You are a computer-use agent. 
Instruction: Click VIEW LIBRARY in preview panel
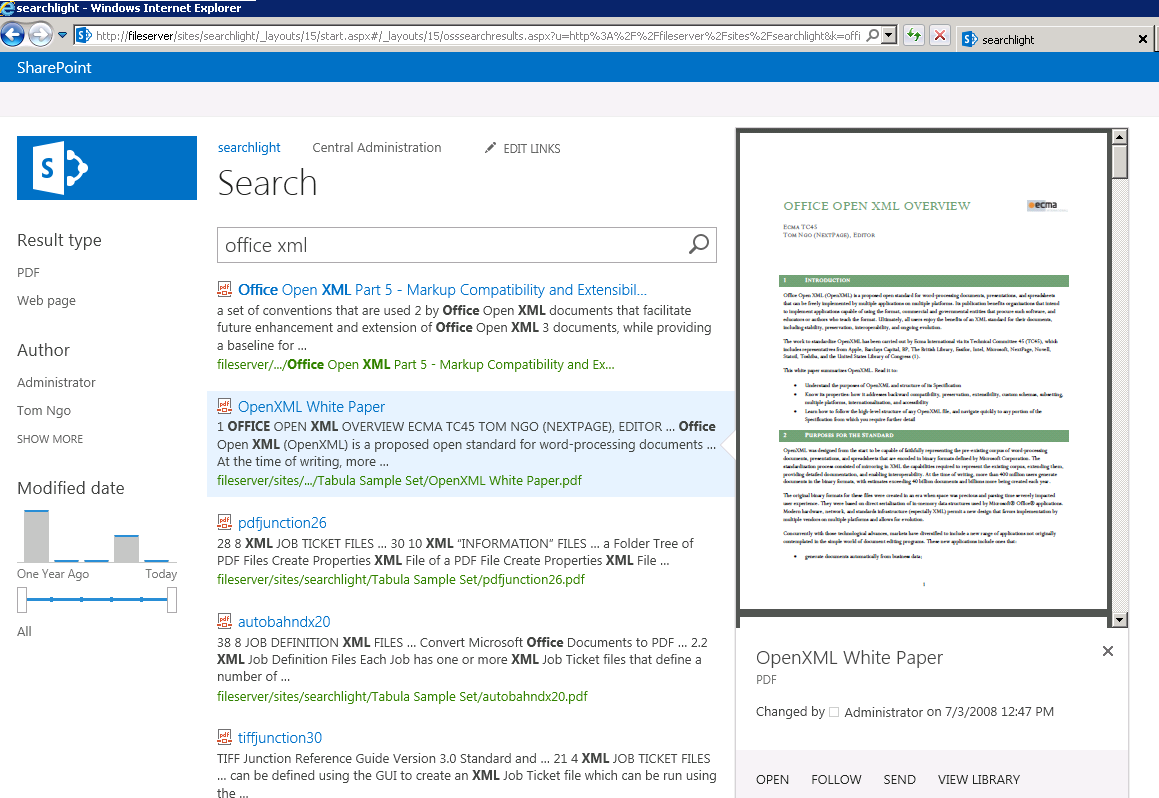(x=978, y=780)
